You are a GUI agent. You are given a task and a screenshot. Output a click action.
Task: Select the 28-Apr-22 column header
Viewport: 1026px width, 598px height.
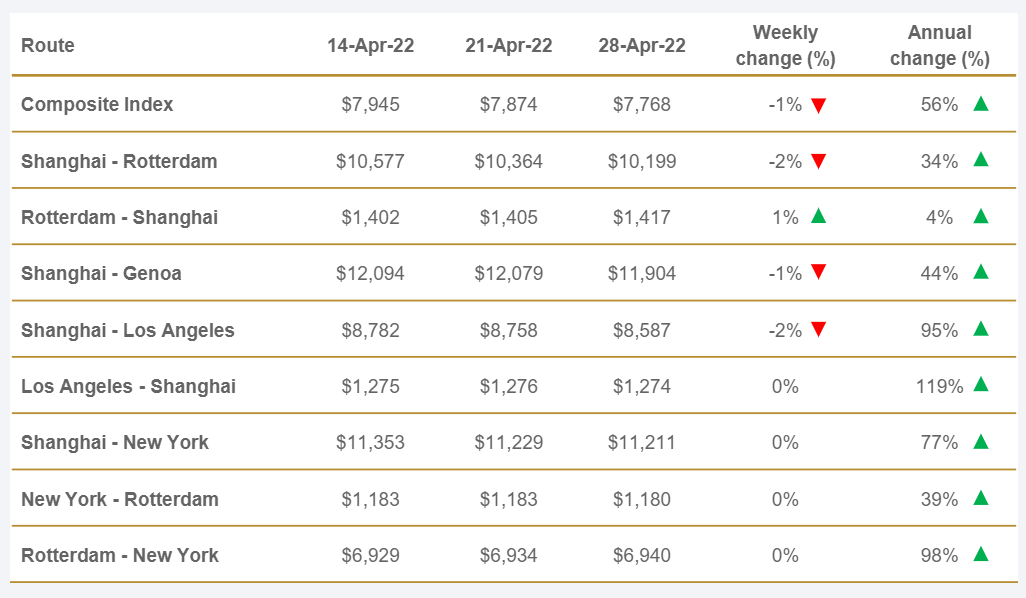(641, 46)
